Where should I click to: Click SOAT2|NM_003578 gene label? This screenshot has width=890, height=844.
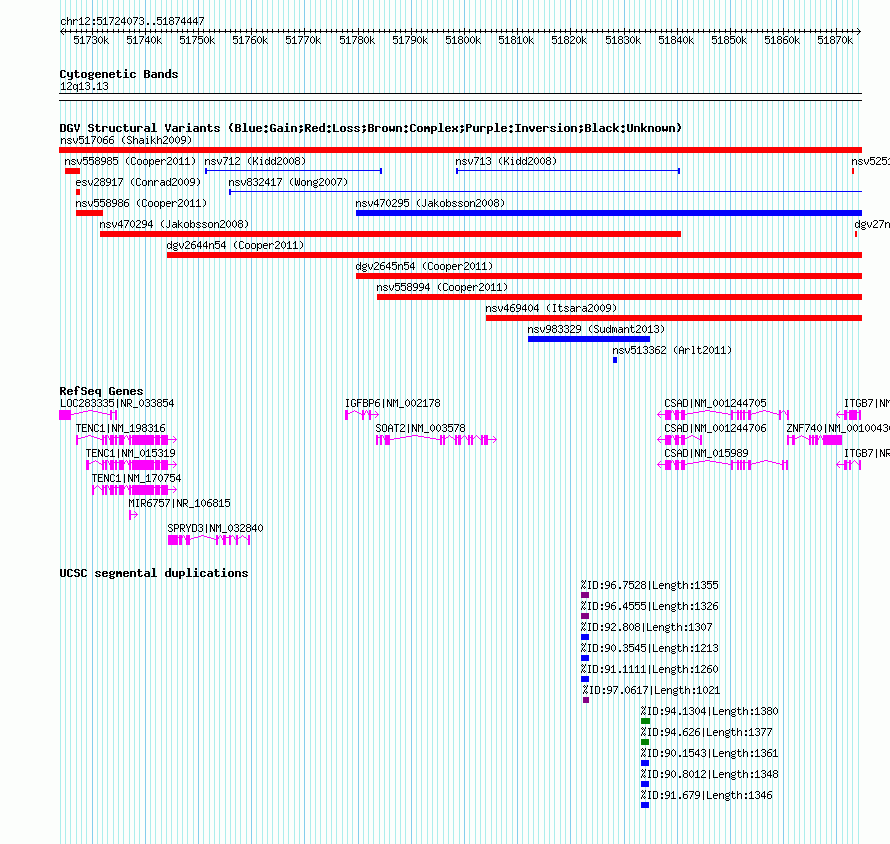point(421,428)
